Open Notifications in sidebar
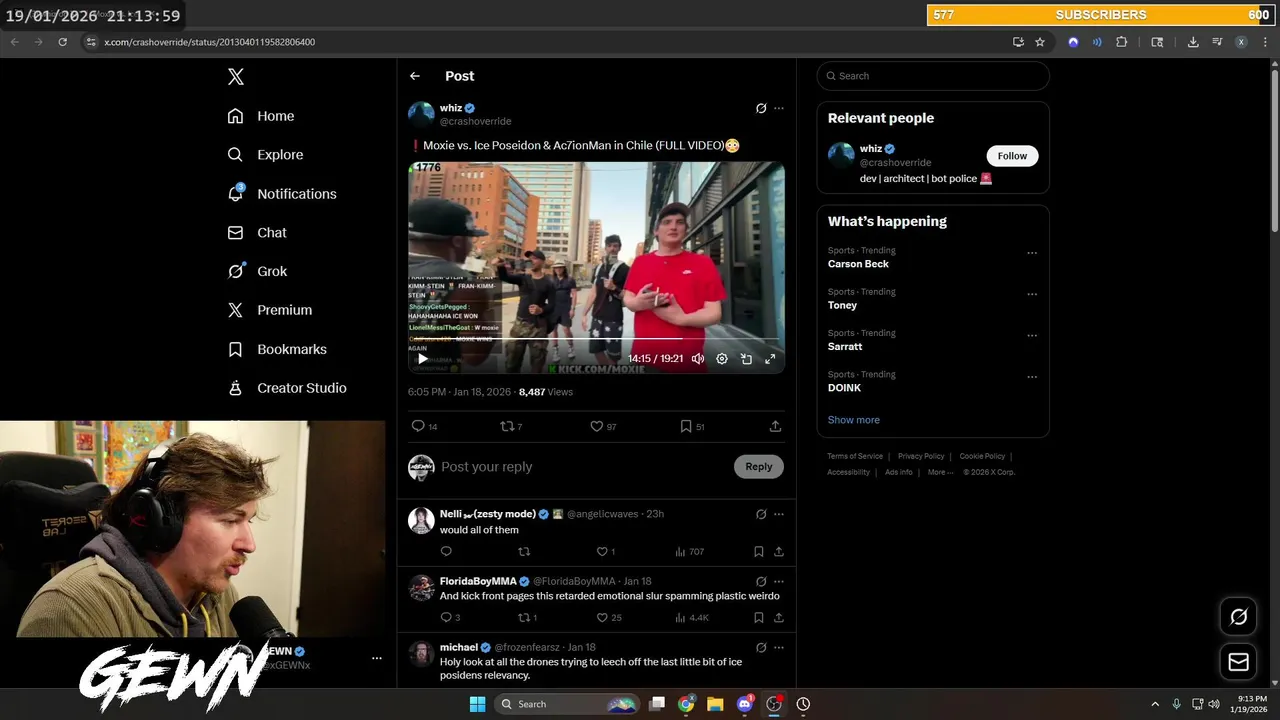 pyautogui.click(x=282, y=194)
